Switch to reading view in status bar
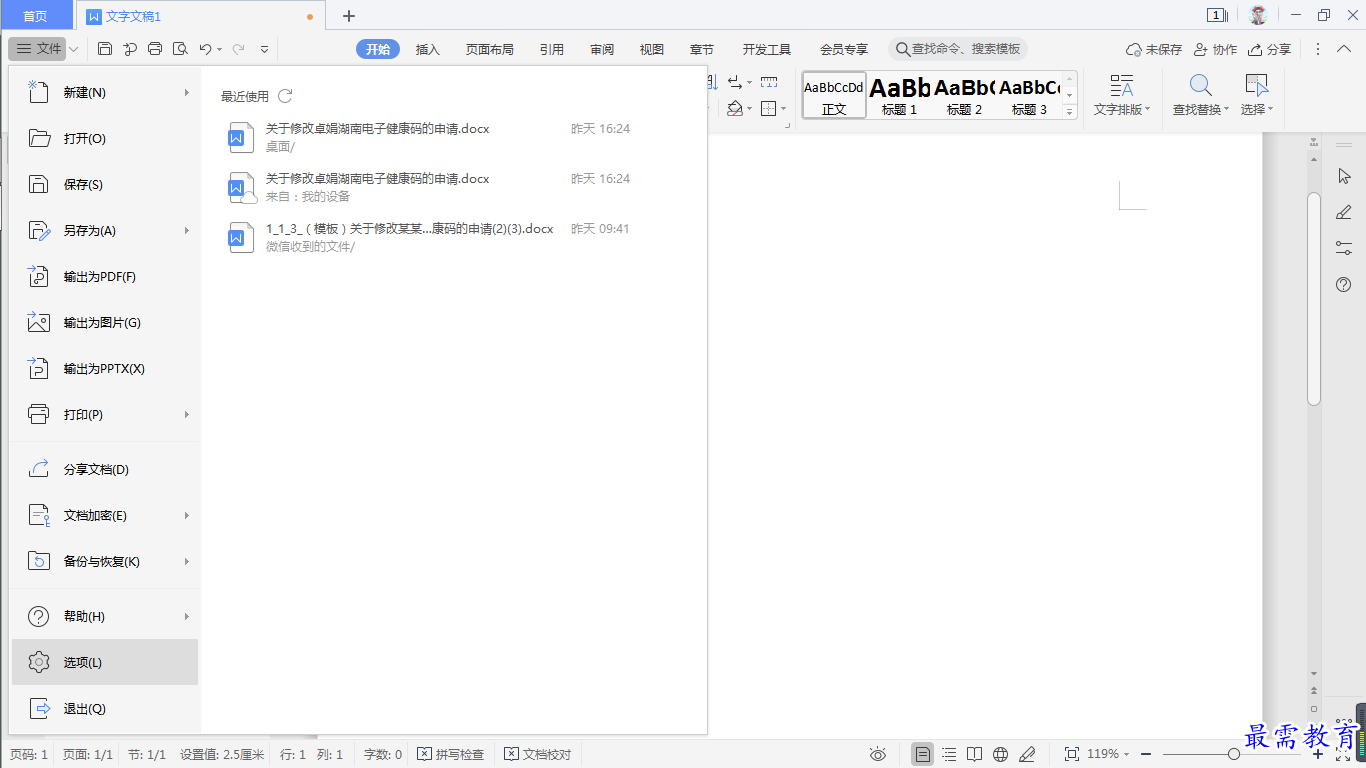This screenshot has width=1366, height=768. tap(975, 754)
